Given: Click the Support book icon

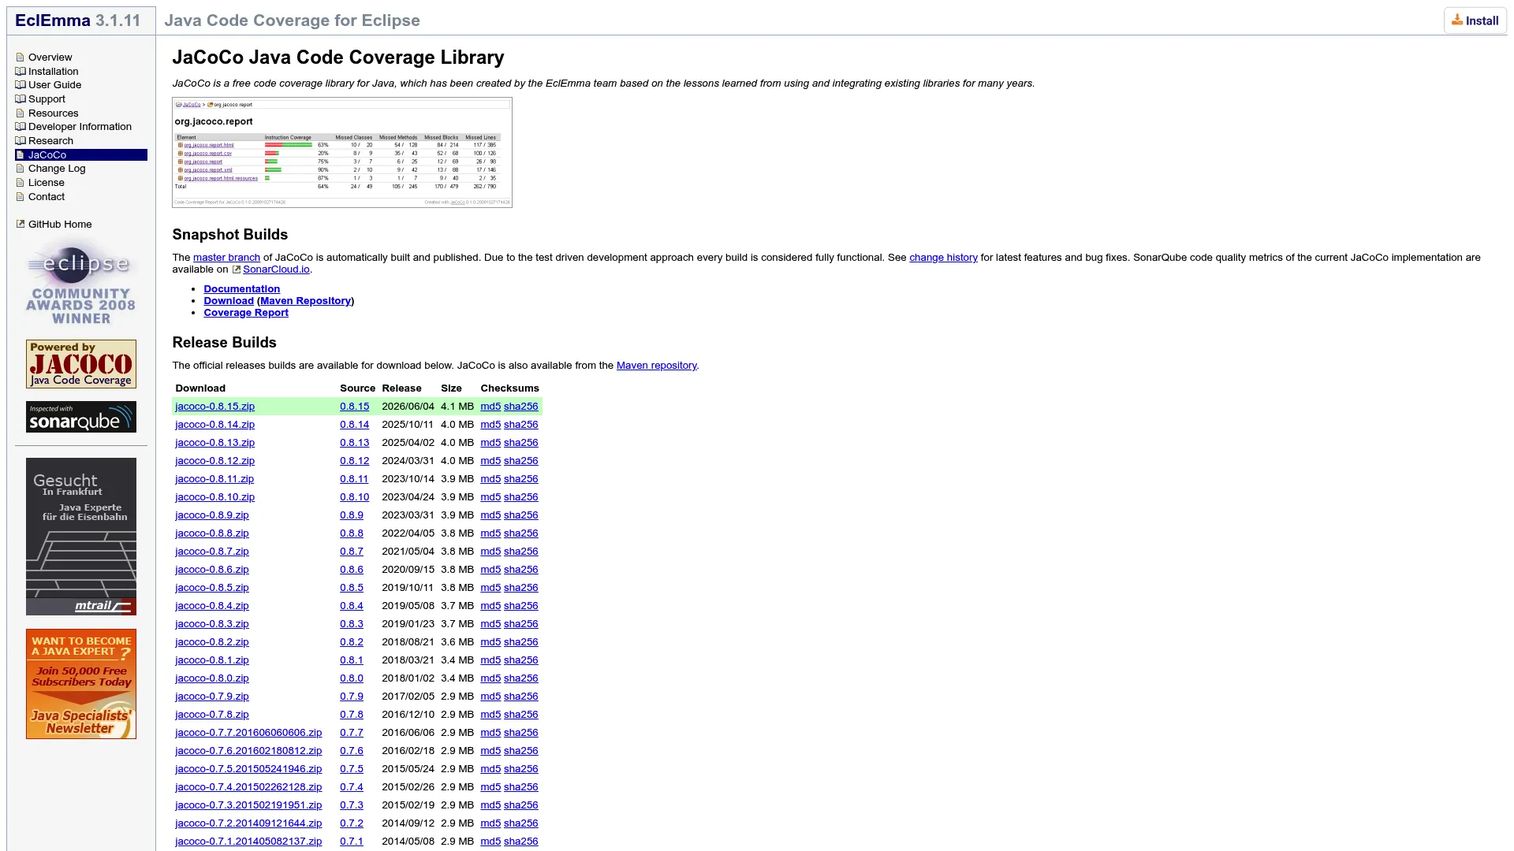Looking at the screenshot, I should (20, 99).
